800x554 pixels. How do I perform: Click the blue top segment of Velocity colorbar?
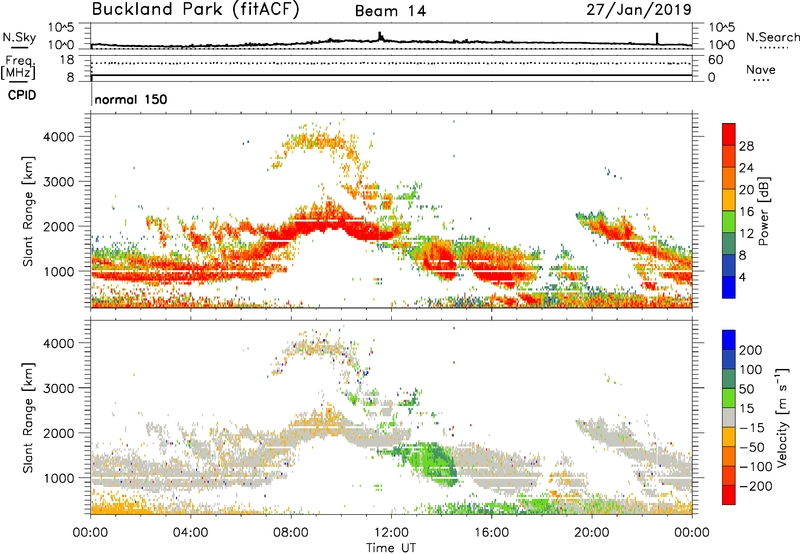click(729, 340)
